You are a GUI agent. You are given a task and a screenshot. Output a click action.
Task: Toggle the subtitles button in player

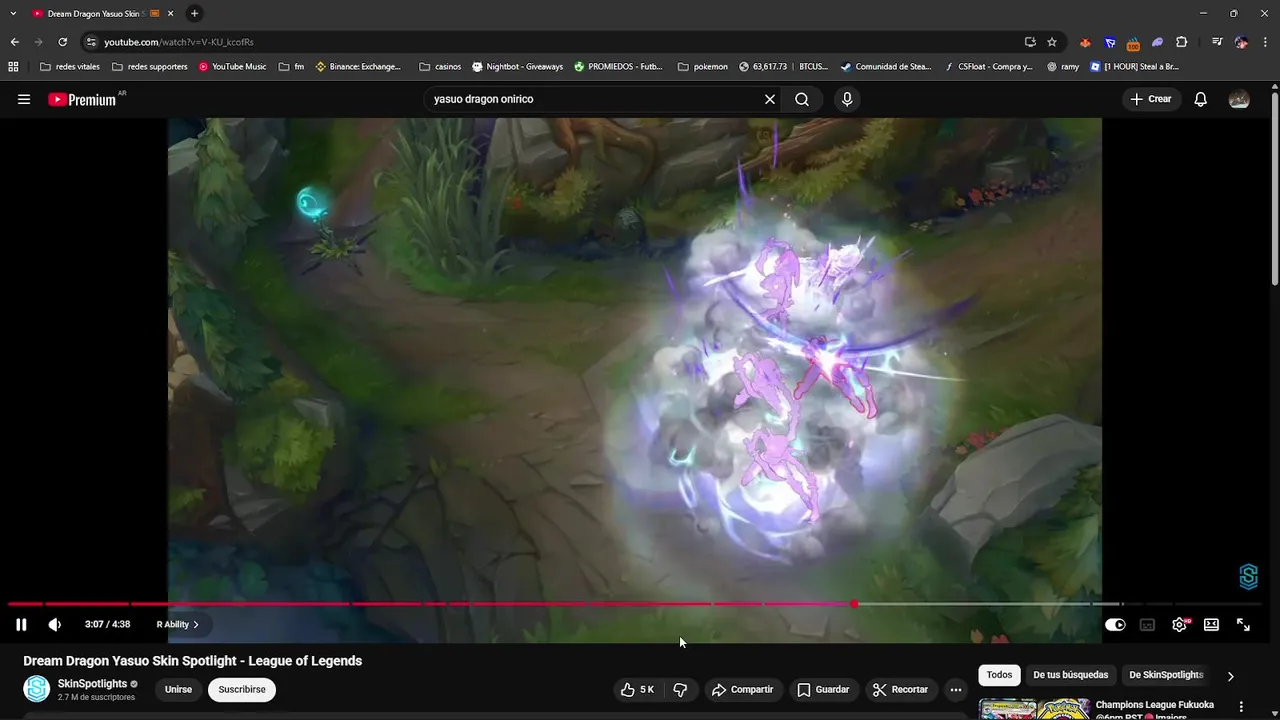1148,624
